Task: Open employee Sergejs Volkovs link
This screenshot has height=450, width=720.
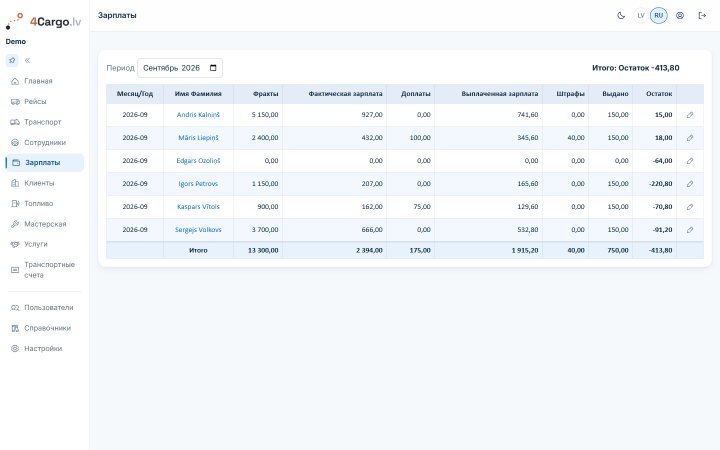Action: [198, 230]
